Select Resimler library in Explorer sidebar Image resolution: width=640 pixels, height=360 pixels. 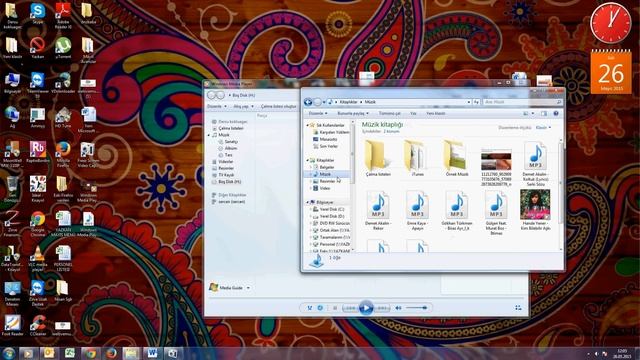pyautogui.click(x=324, y=181)
